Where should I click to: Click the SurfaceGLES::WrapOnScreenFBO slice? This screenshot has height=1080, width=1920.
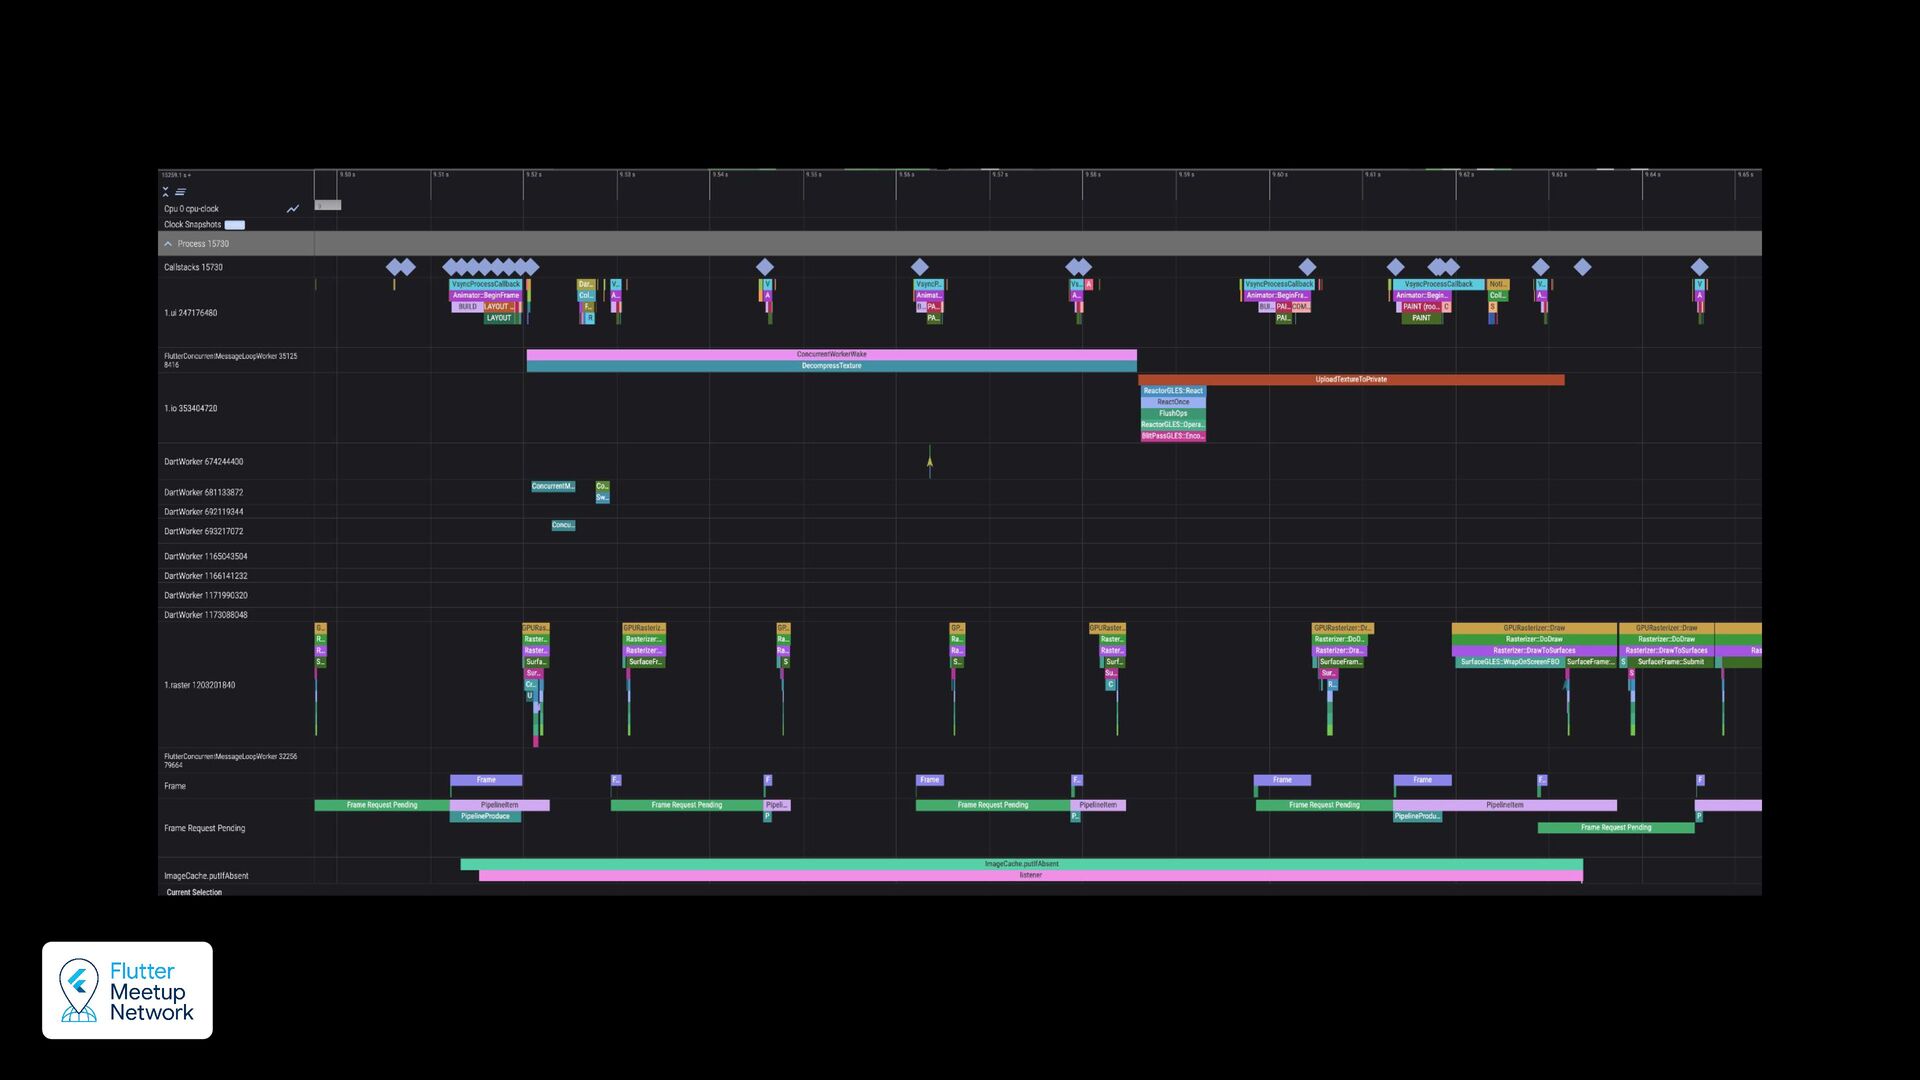click(1509, 662)
